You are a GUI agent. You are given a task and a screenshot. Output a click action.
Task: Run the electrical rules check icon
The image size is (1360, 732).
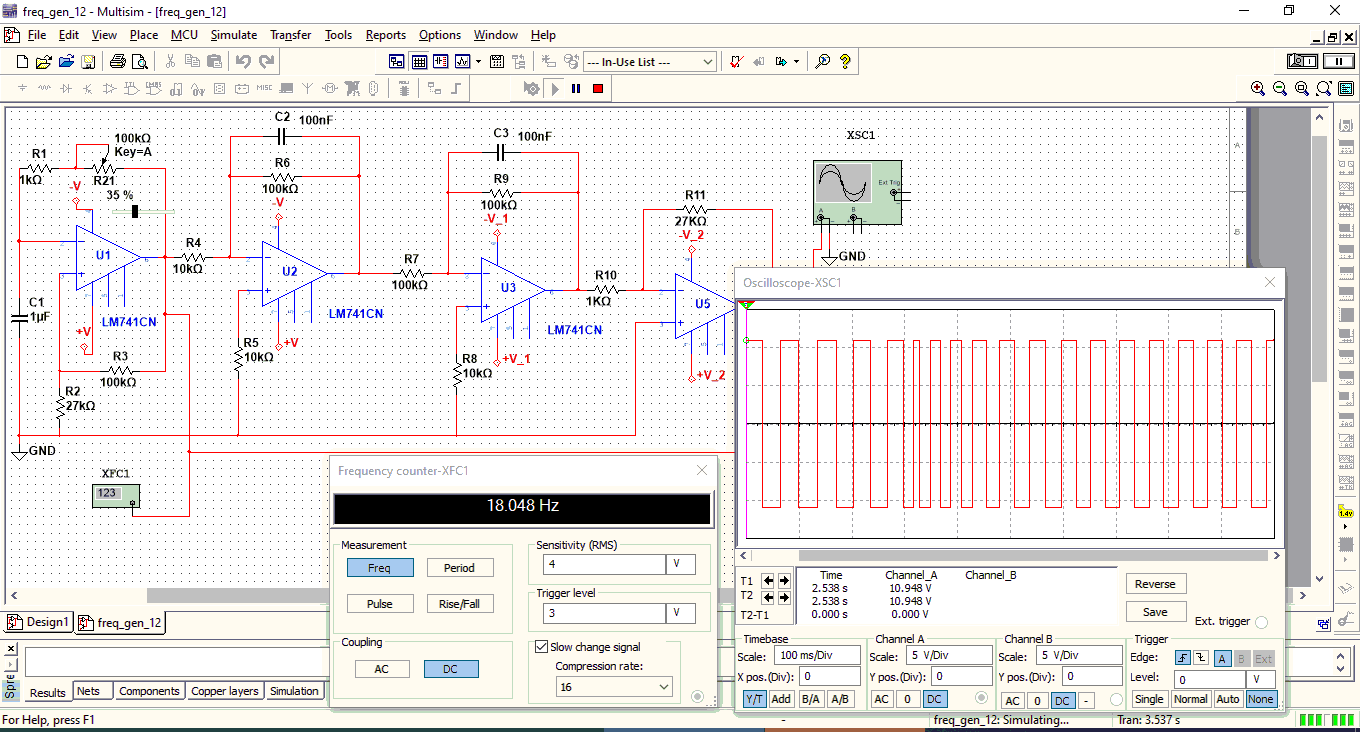pyautogui.click(x=736, y=62)
